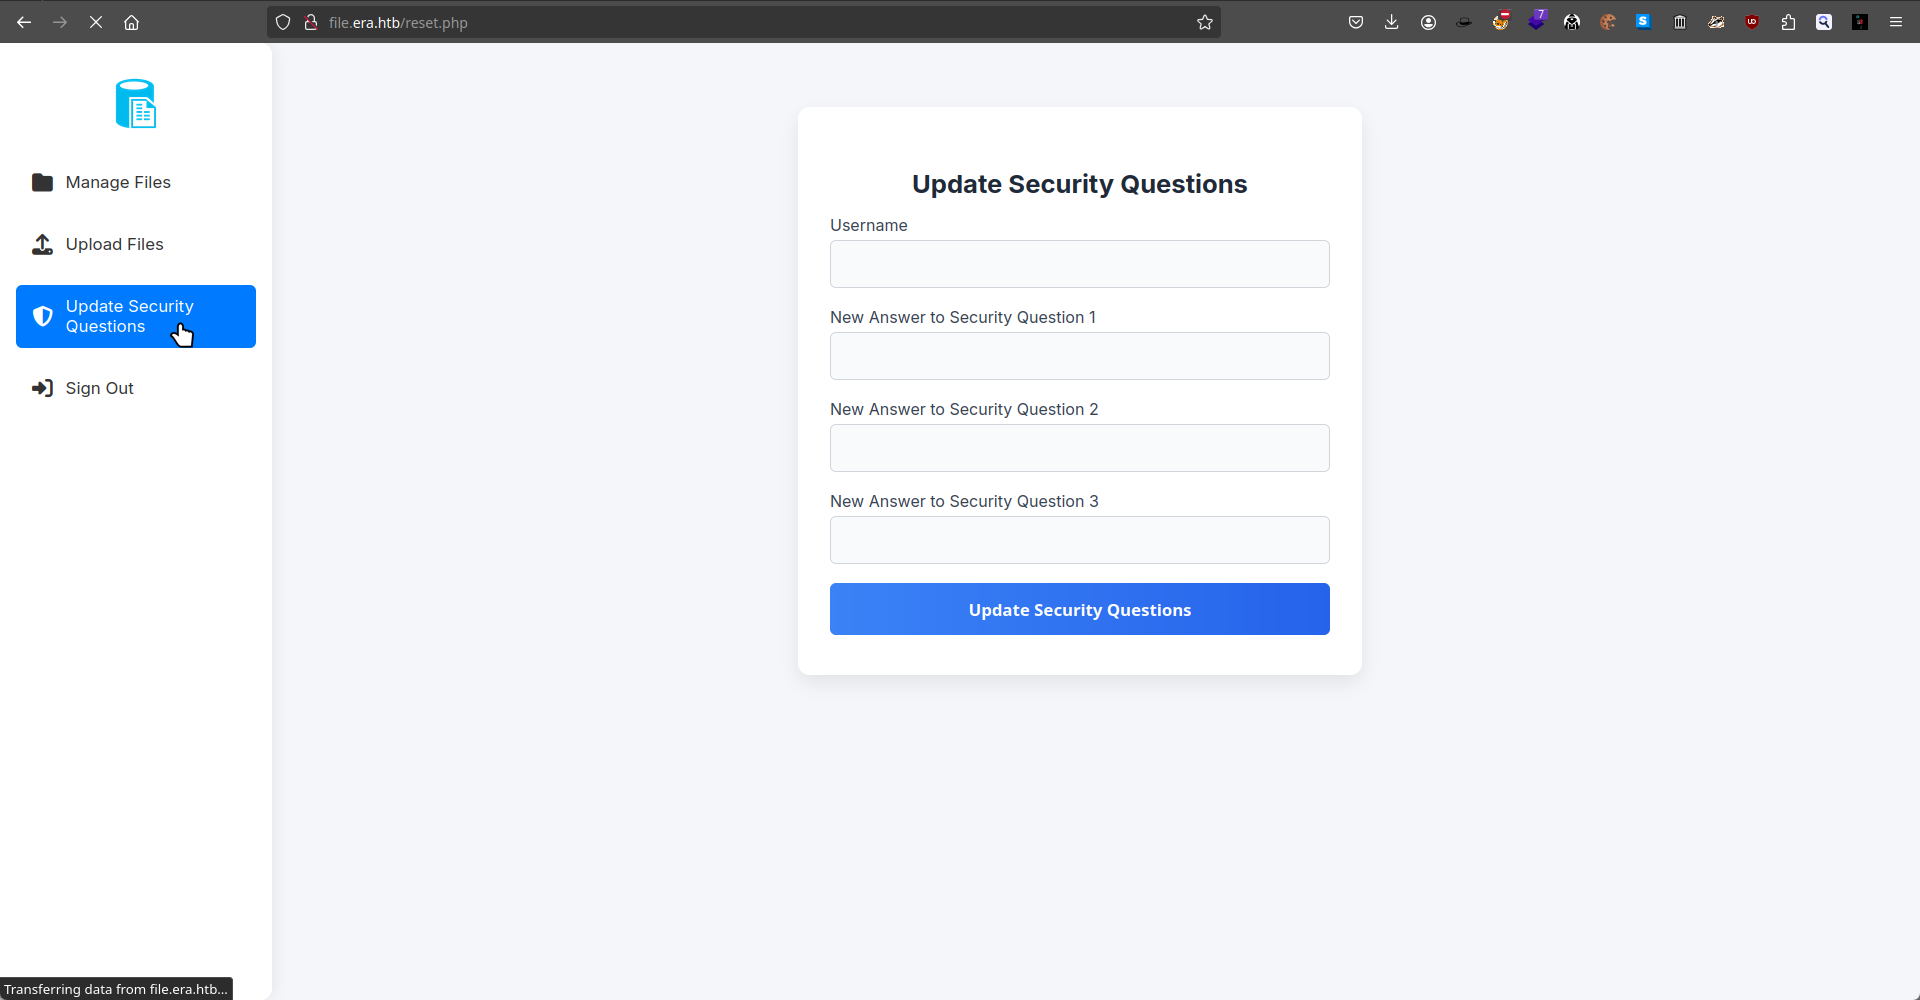Click the Security Question 1 answer field
This screenshot has height=1000, width=1920.
click(x=1079, y=356)
